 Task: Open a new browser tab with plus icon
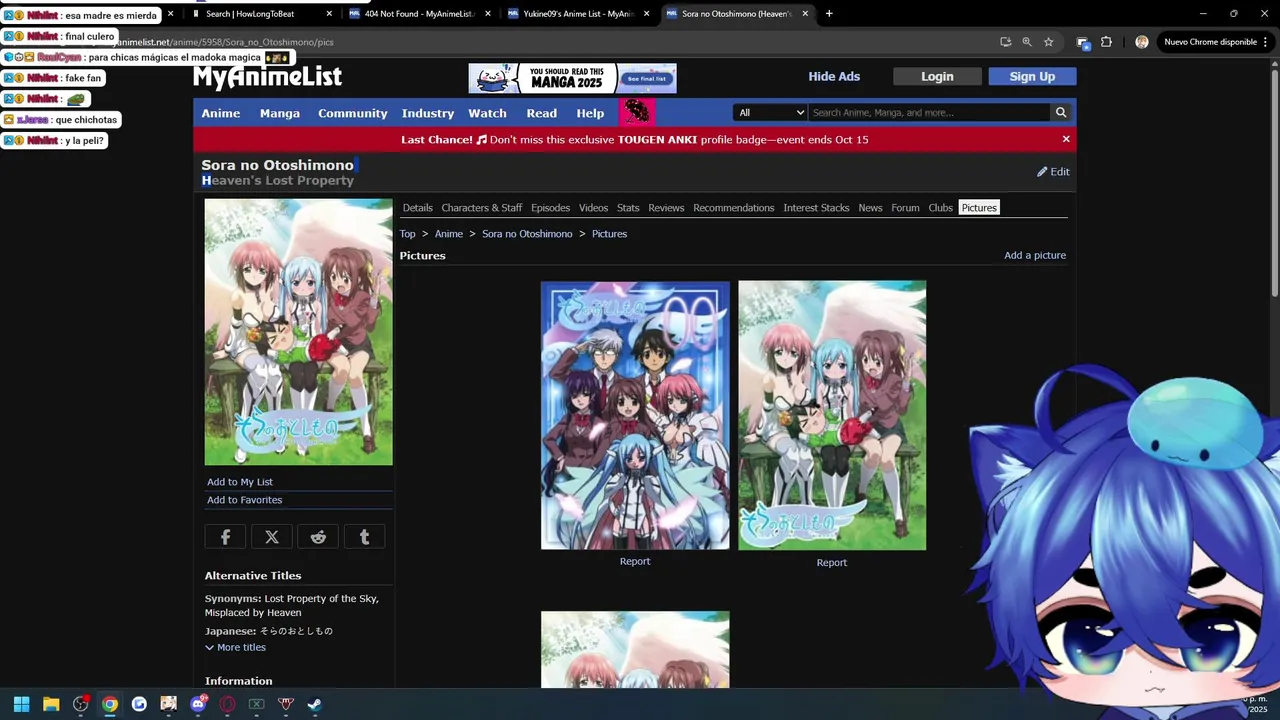coord(829,14)
